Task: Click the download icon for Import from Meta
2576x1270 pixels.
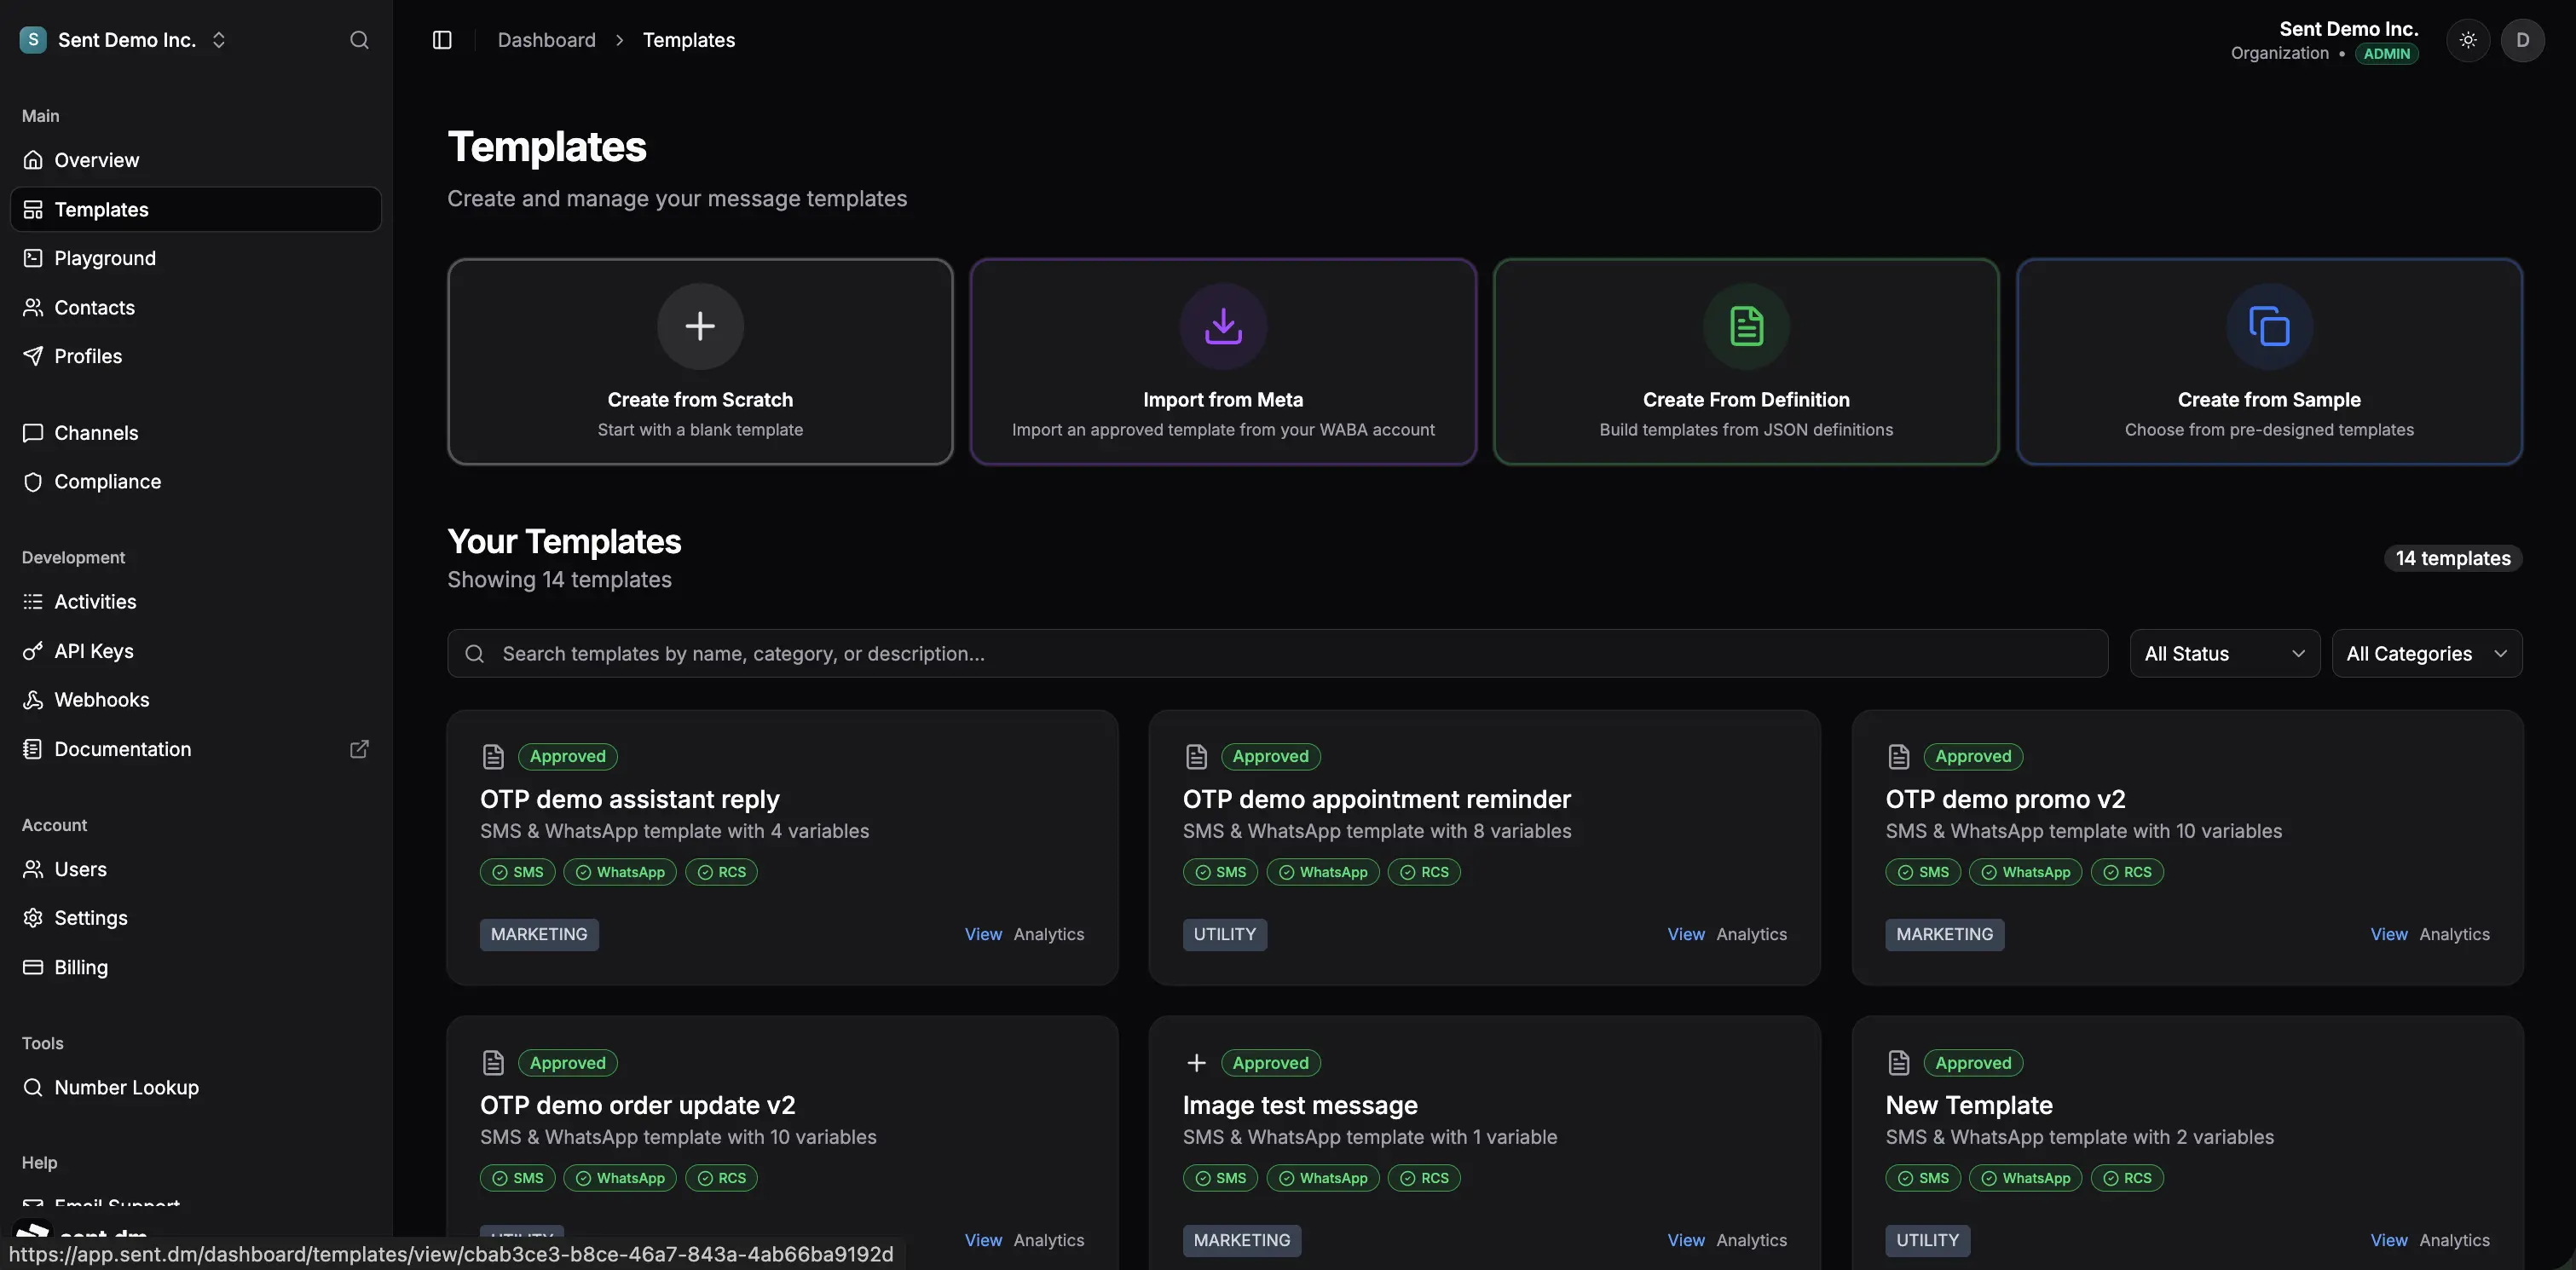Action: tap(1223, 326)
